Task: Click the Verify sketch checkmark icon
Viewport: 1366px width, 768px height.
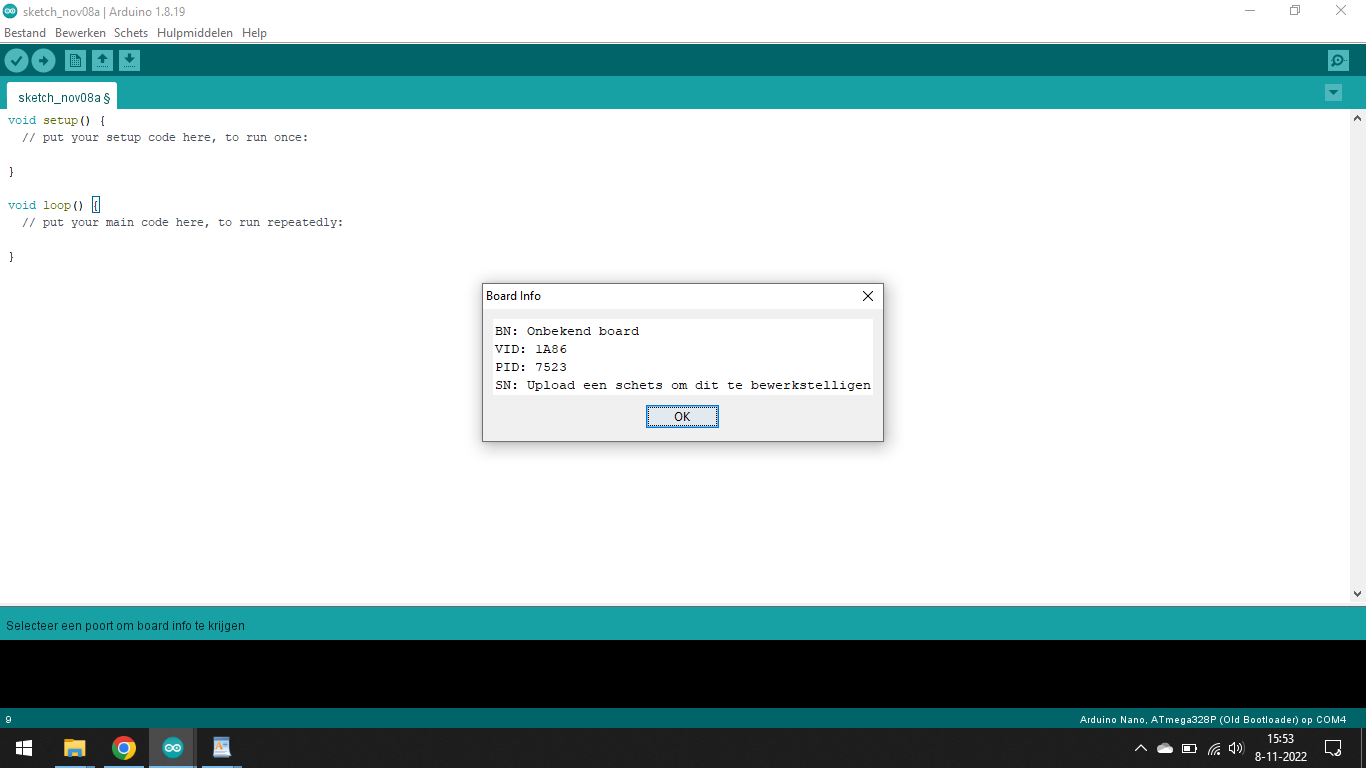Action: coord(16,61)
